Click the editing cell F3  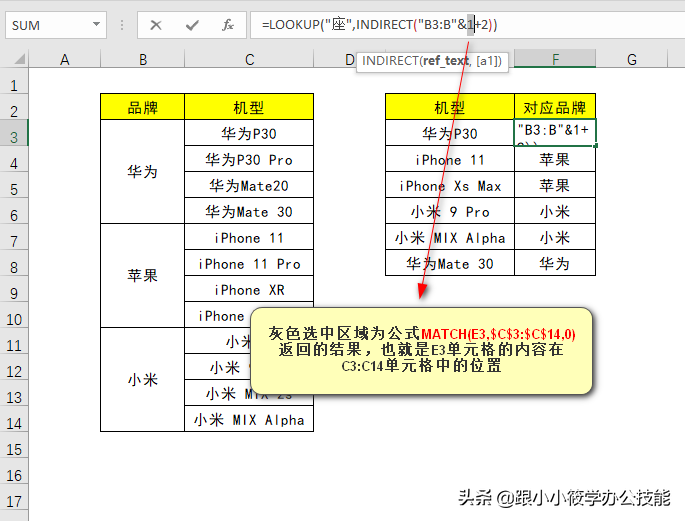point(555,132)
